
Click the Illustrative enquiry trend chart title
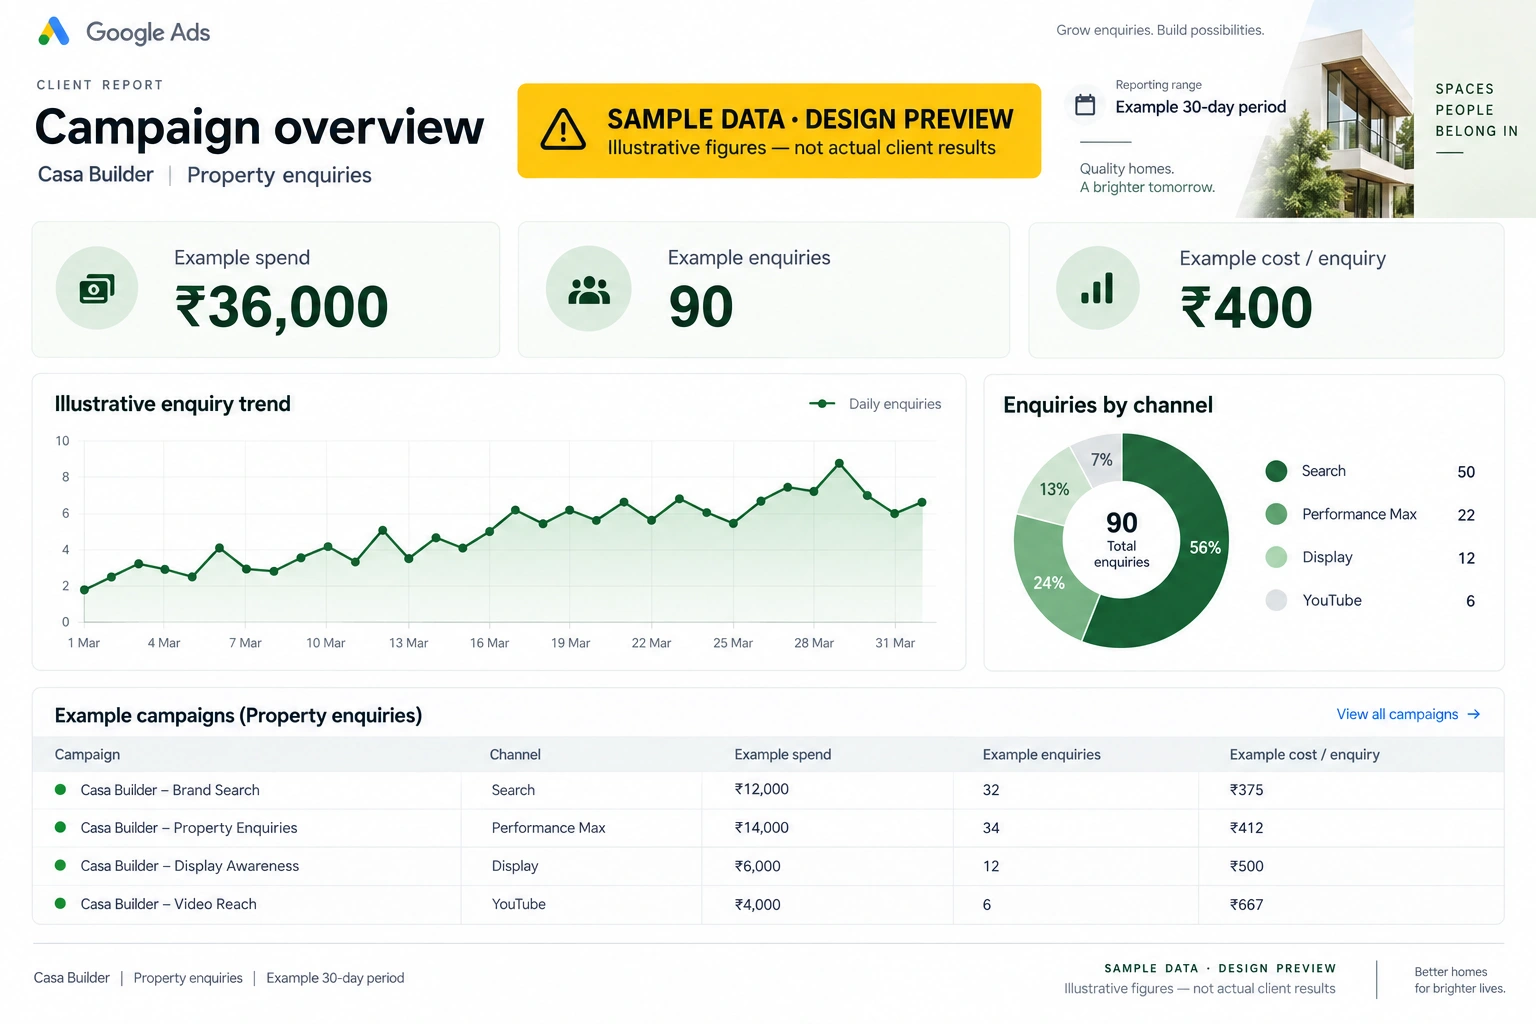pyautogui.click(x=173, y=404)
